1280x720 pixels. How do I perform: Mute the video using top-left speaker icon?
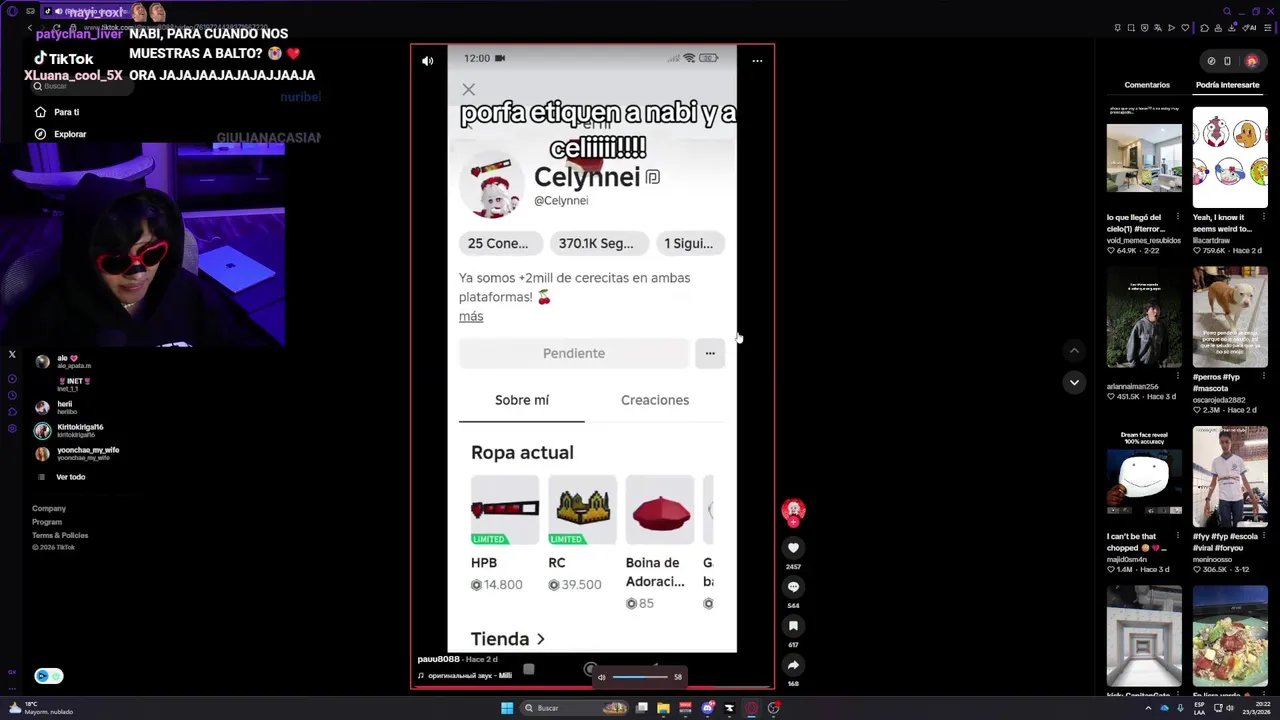pos(427,61)
